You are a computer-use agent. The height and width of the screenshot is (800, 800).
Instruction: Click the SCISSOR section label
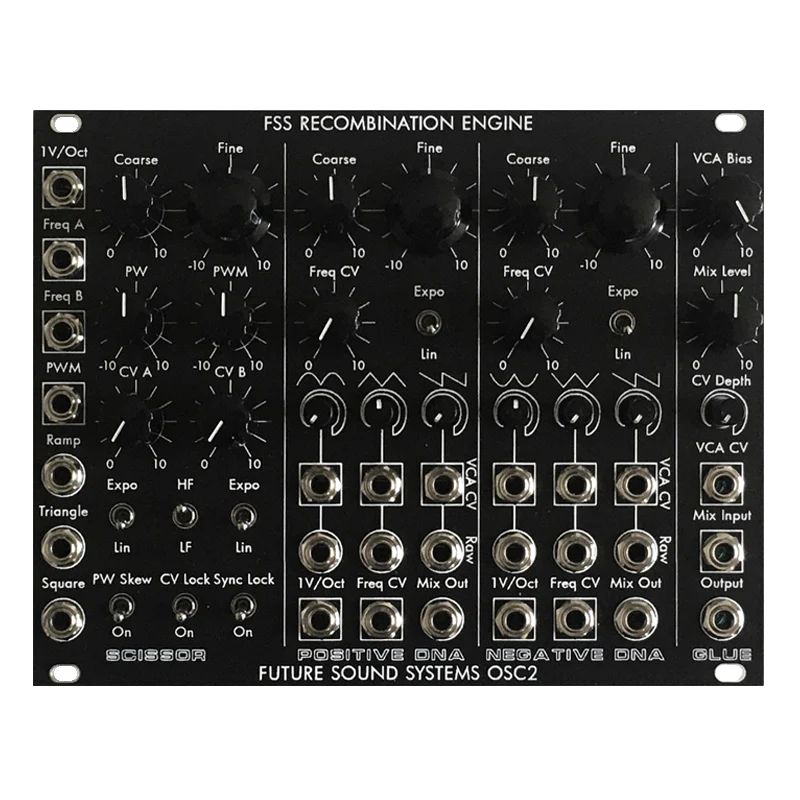[x=156, y=655]
